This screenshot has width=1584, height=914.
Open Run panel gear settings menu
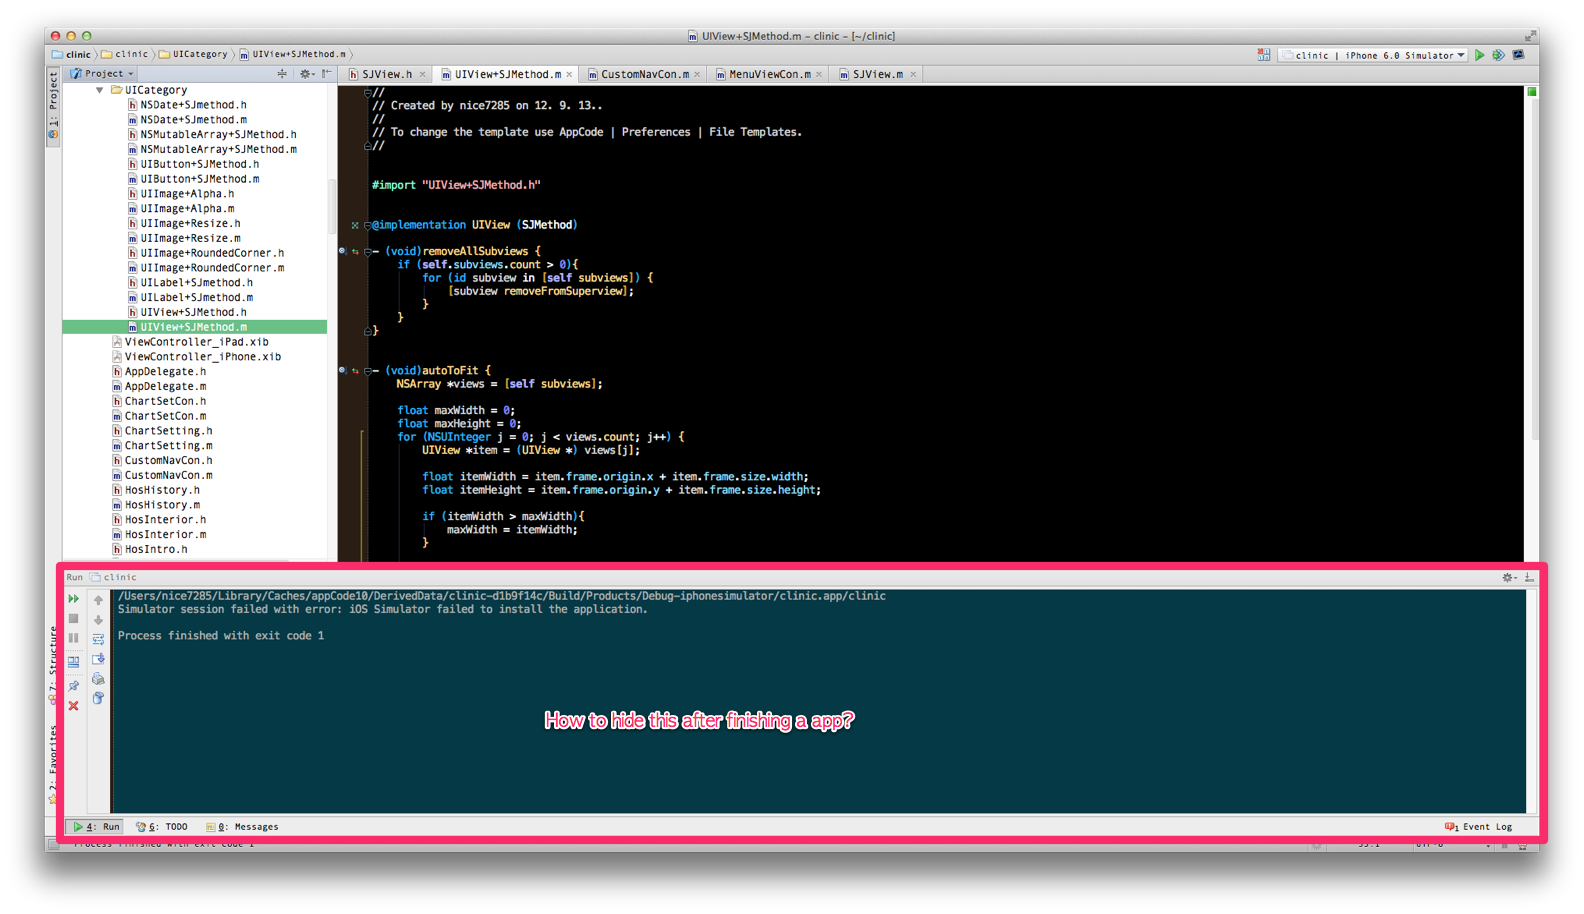(x=1509, y=578)
